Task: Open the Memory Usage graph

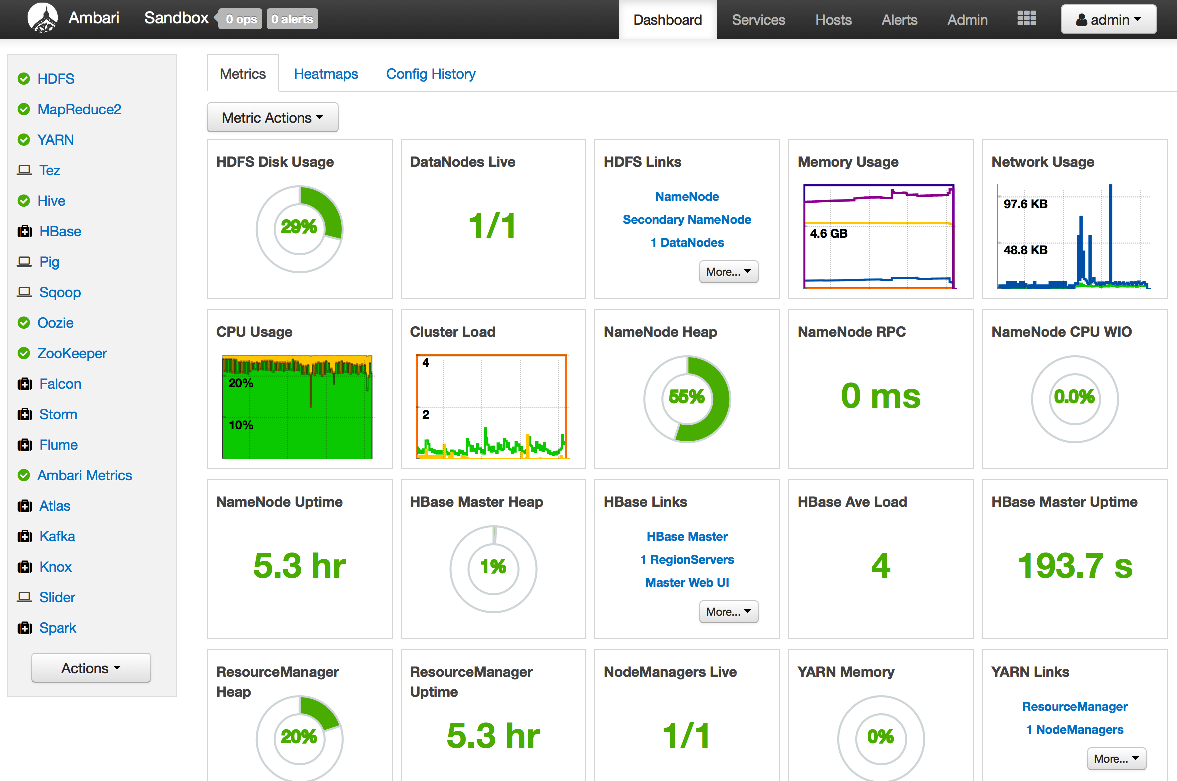Action: click(x=879, y=237)
